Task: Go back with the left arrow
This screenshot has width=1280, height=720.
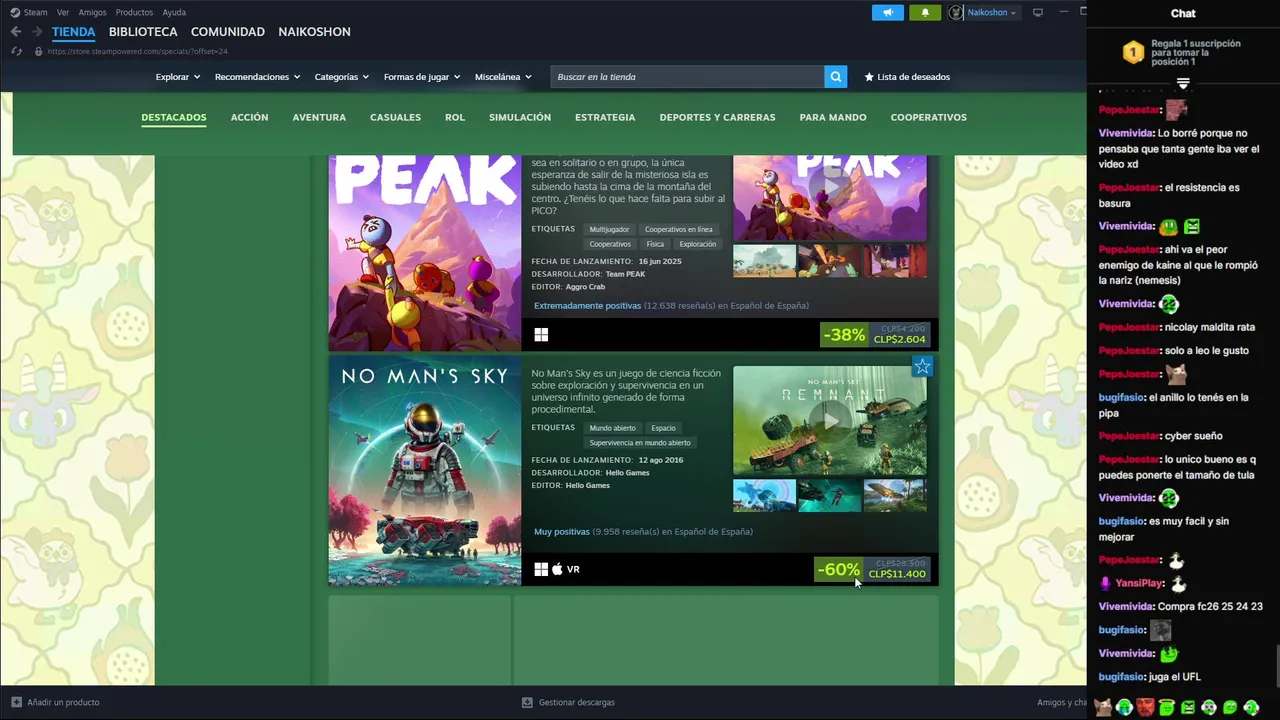Action: (16, 32)
